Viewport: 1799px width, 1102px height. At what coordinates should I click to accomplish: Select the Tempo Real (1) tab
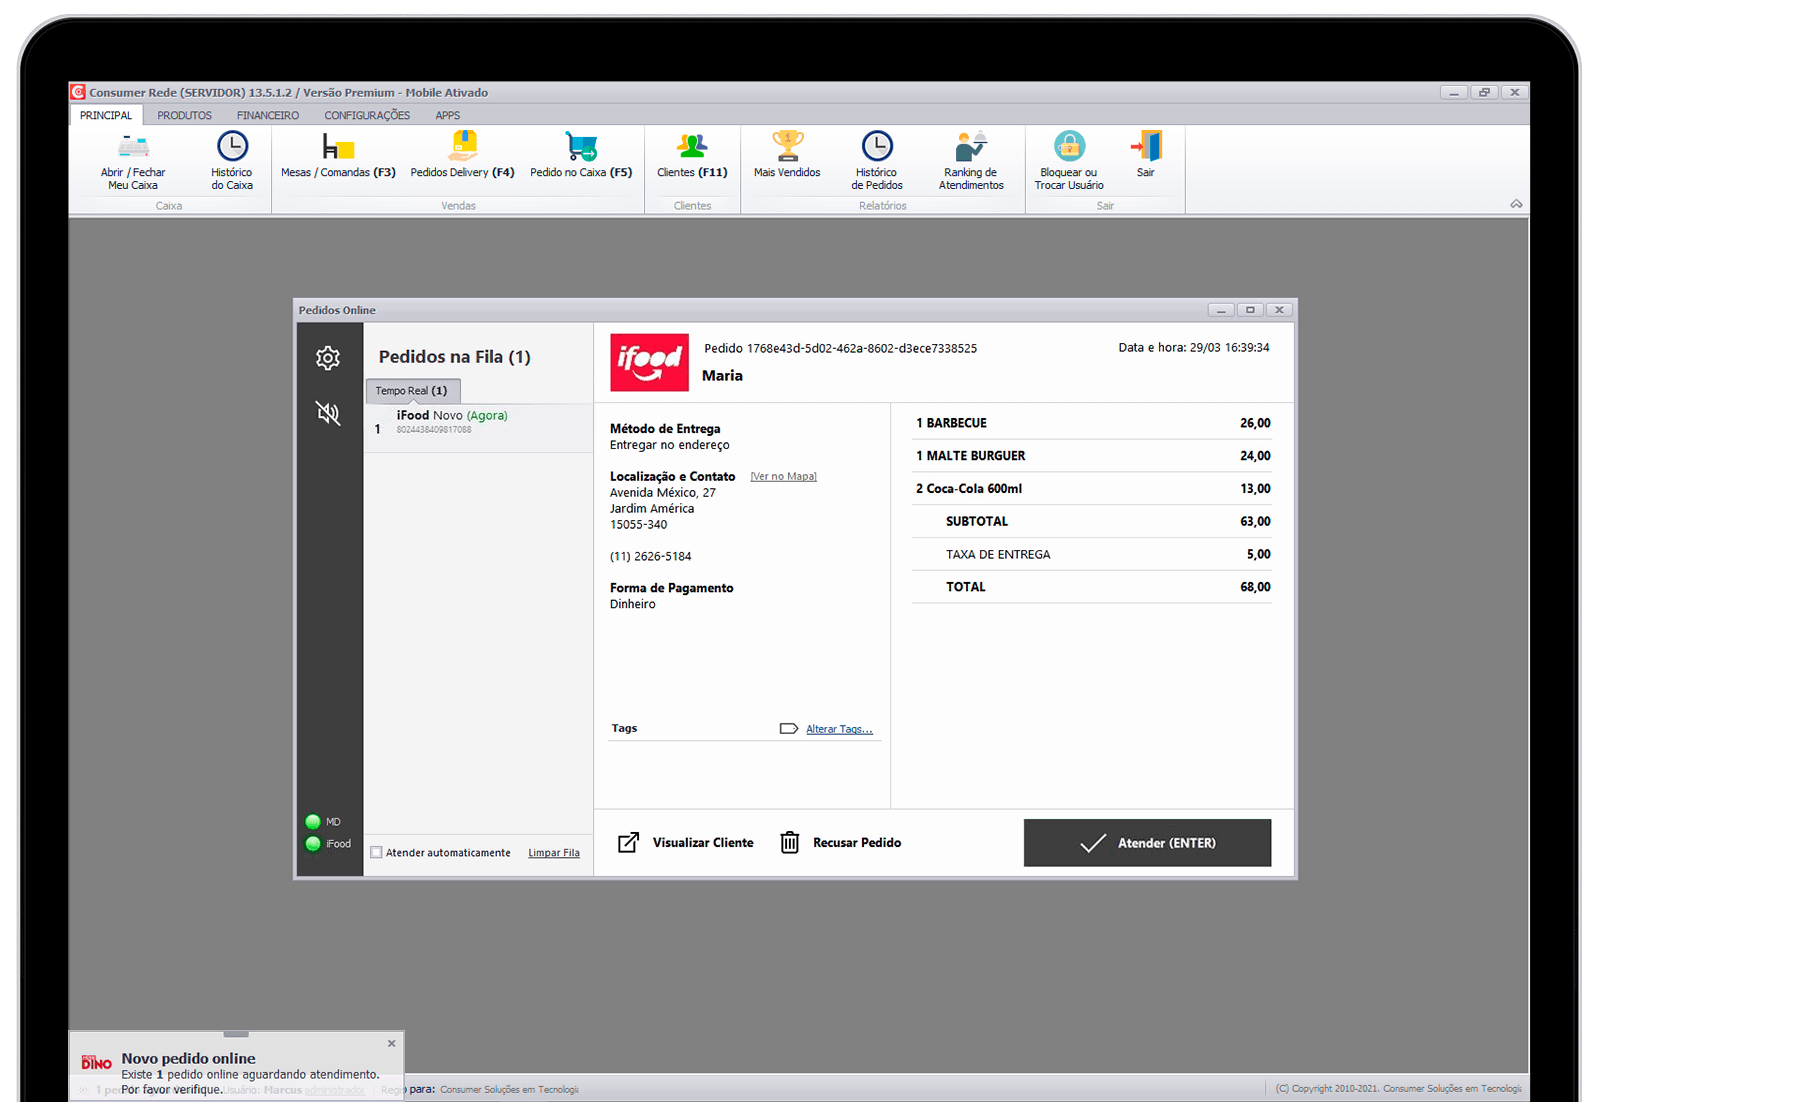(x=412, y=391)
